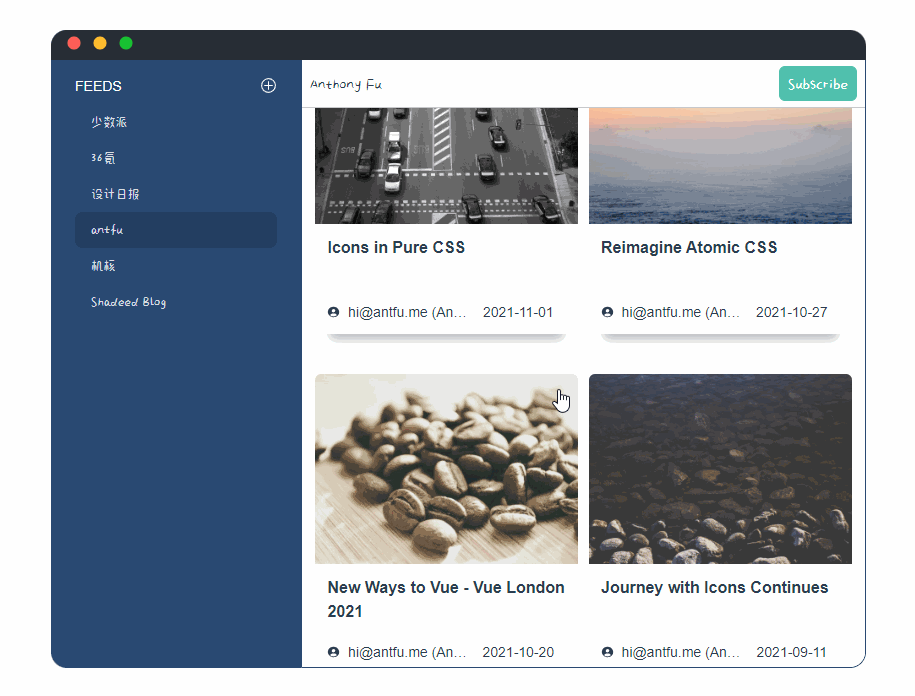Click the date 2021-11-01
This screenshot has height=696, width=915.
(x=518, y=312)
